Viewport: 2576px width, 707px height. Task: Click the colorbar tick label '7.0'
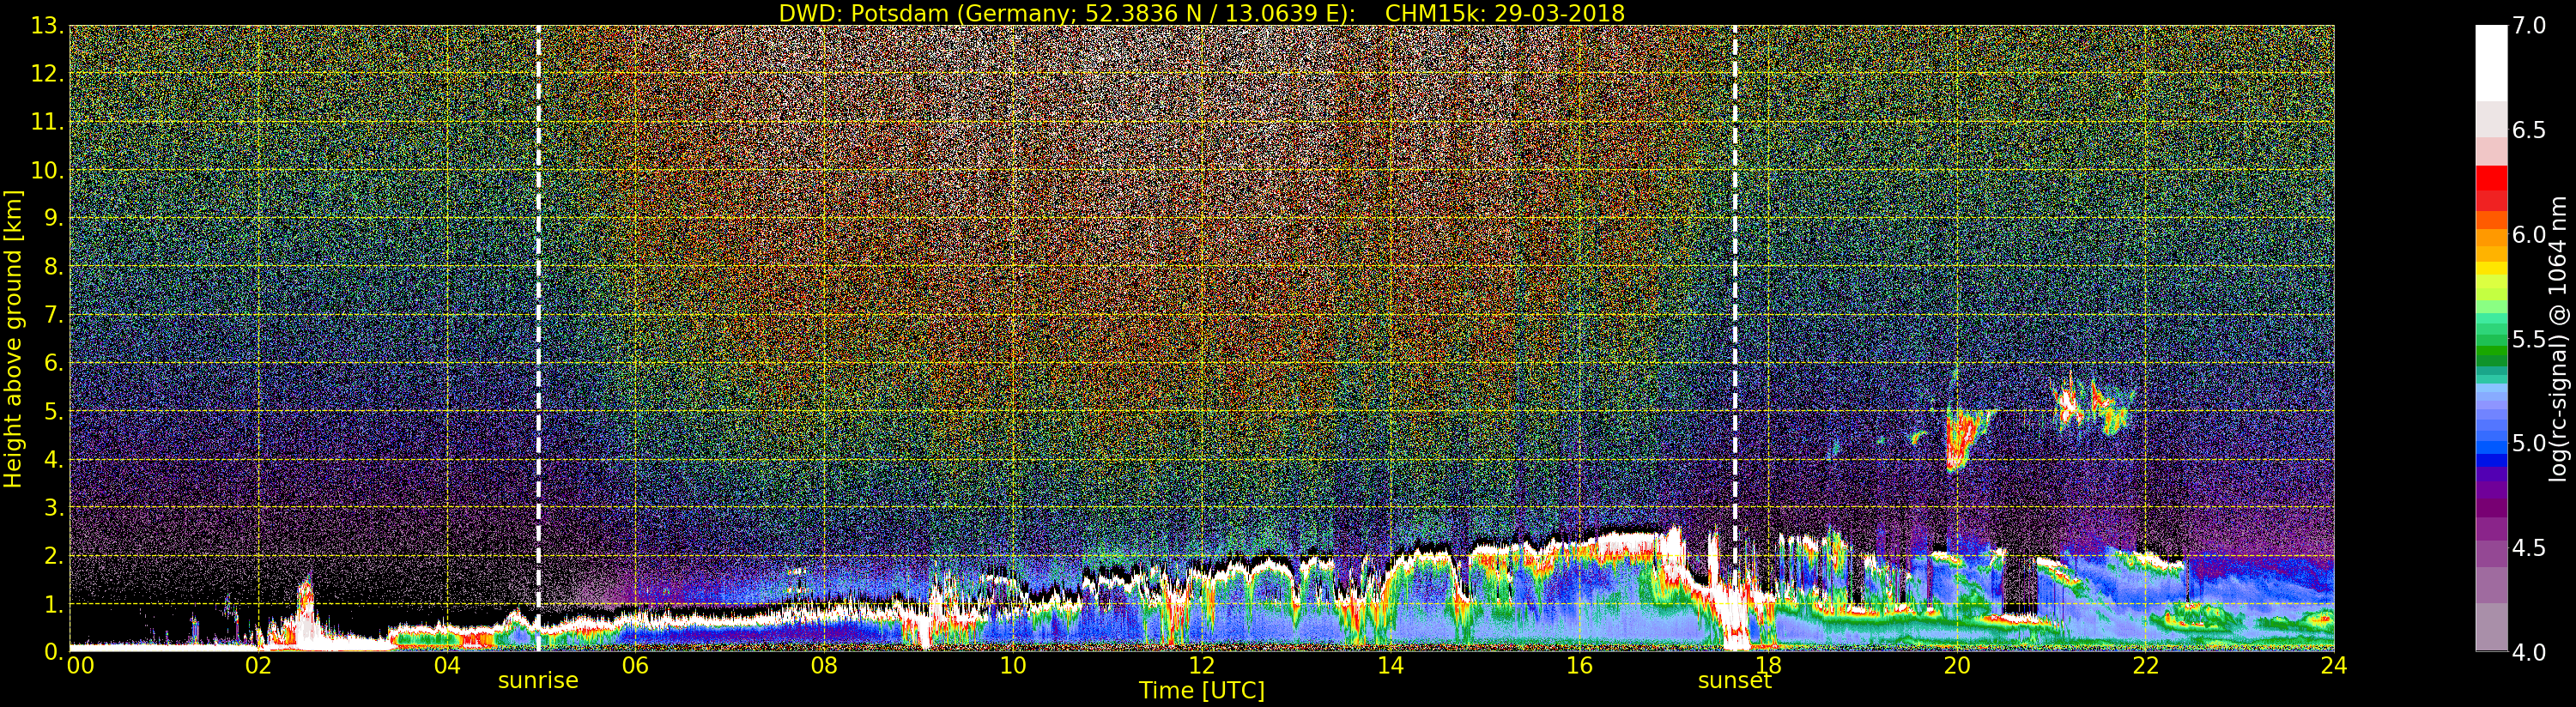click(2529, 26)
